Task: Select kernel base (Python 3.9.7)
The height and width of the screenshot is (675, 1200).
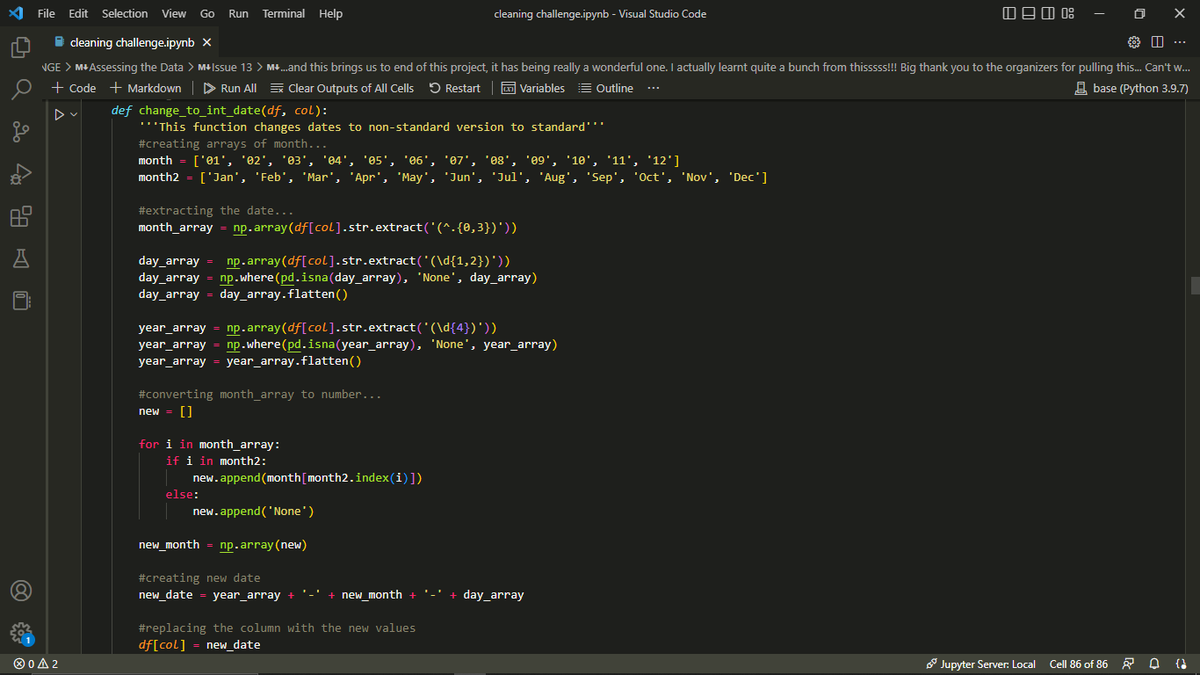Action: pos(1134,88)
